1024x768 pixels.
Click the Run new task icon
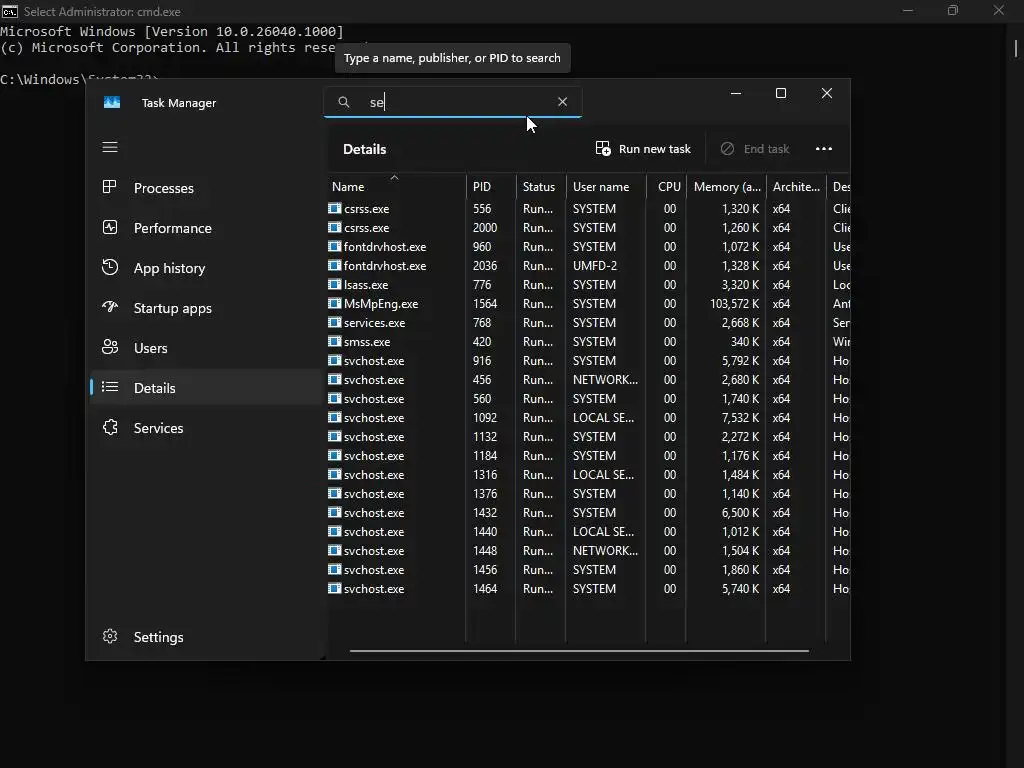[603, 149]
